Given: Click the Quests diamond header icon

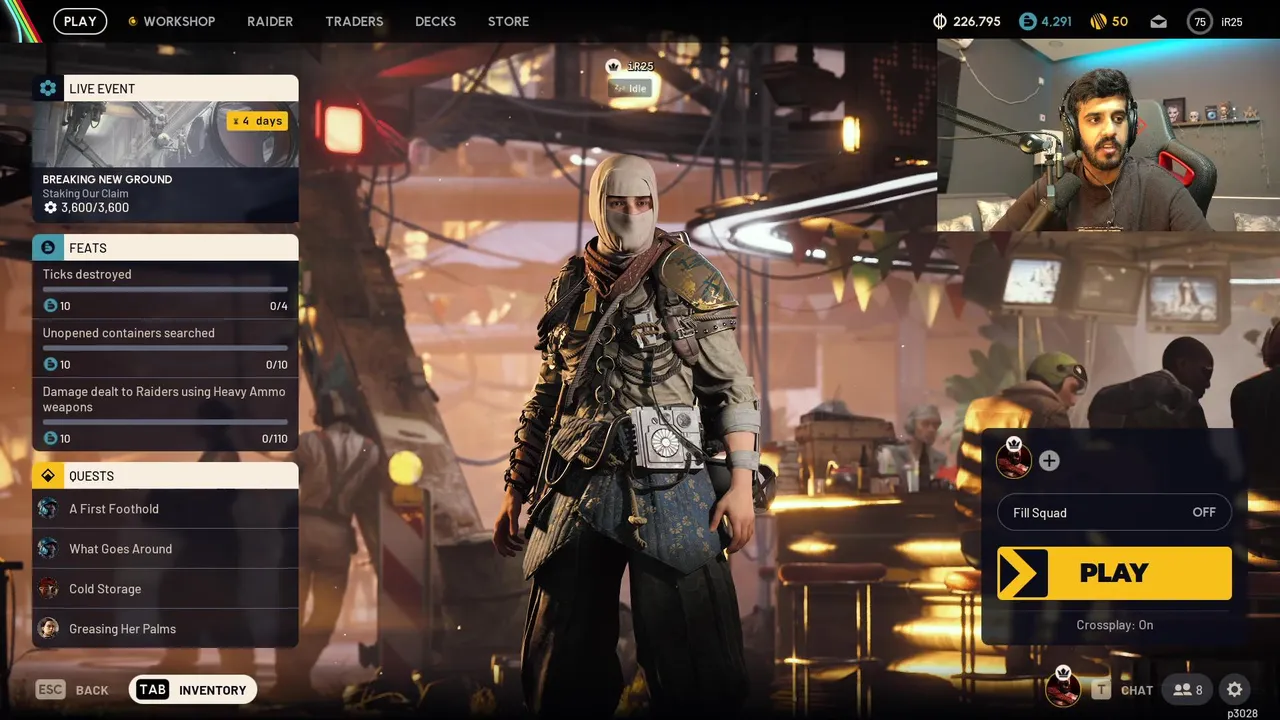Looking at the screenshot, I should tap(47, 475).
